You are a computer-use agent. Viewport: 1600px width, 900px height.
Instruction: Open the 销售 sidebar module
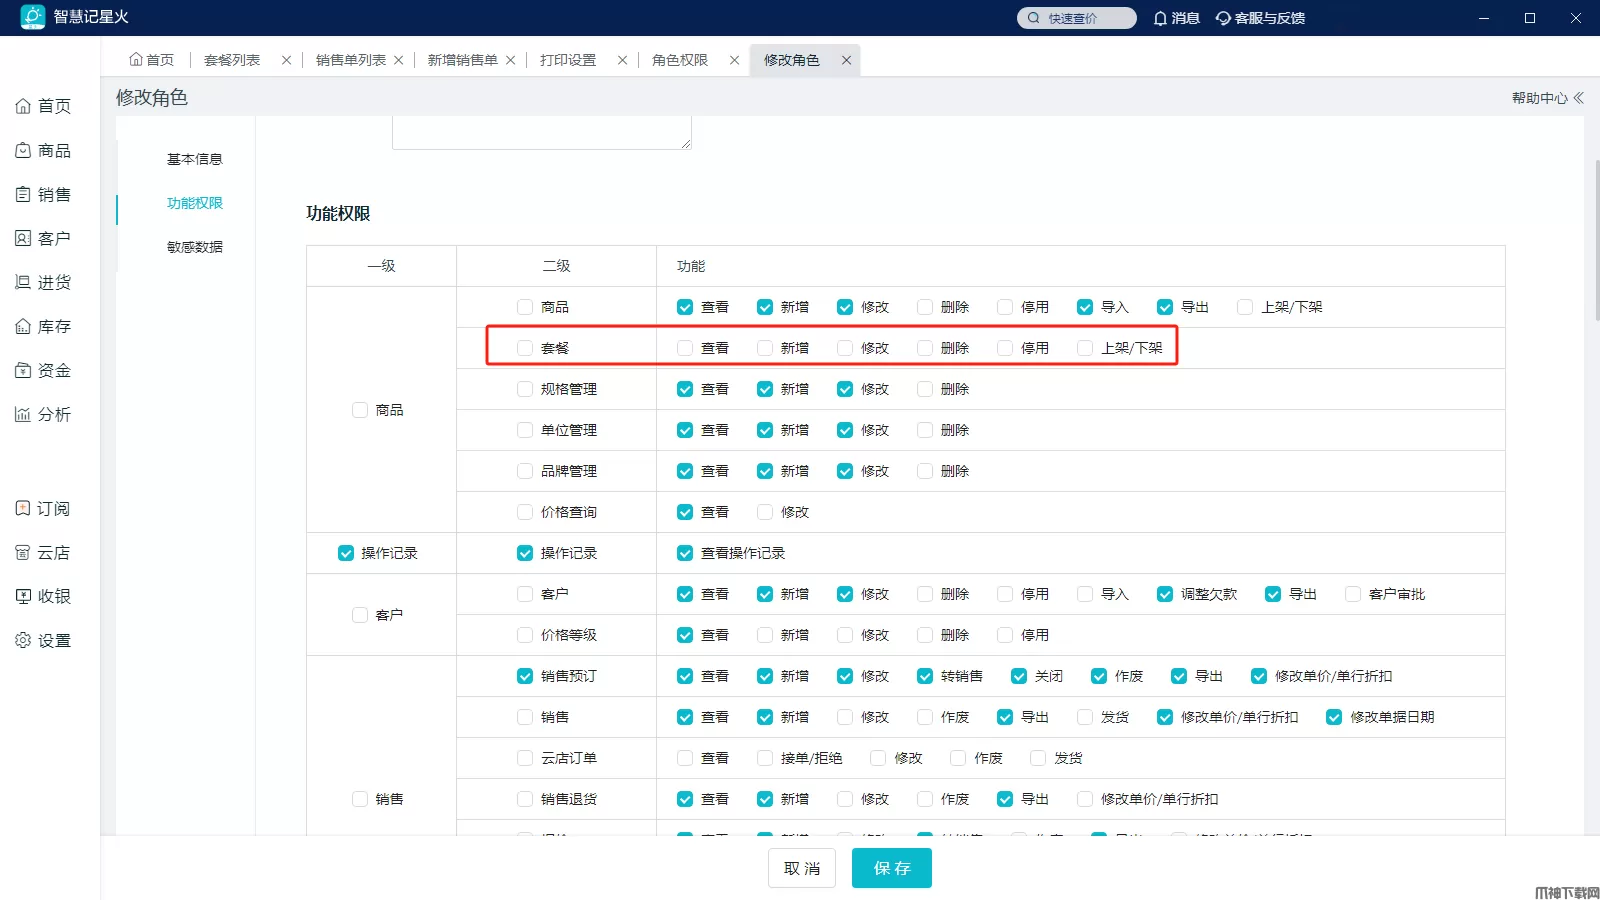click(43, 194)
